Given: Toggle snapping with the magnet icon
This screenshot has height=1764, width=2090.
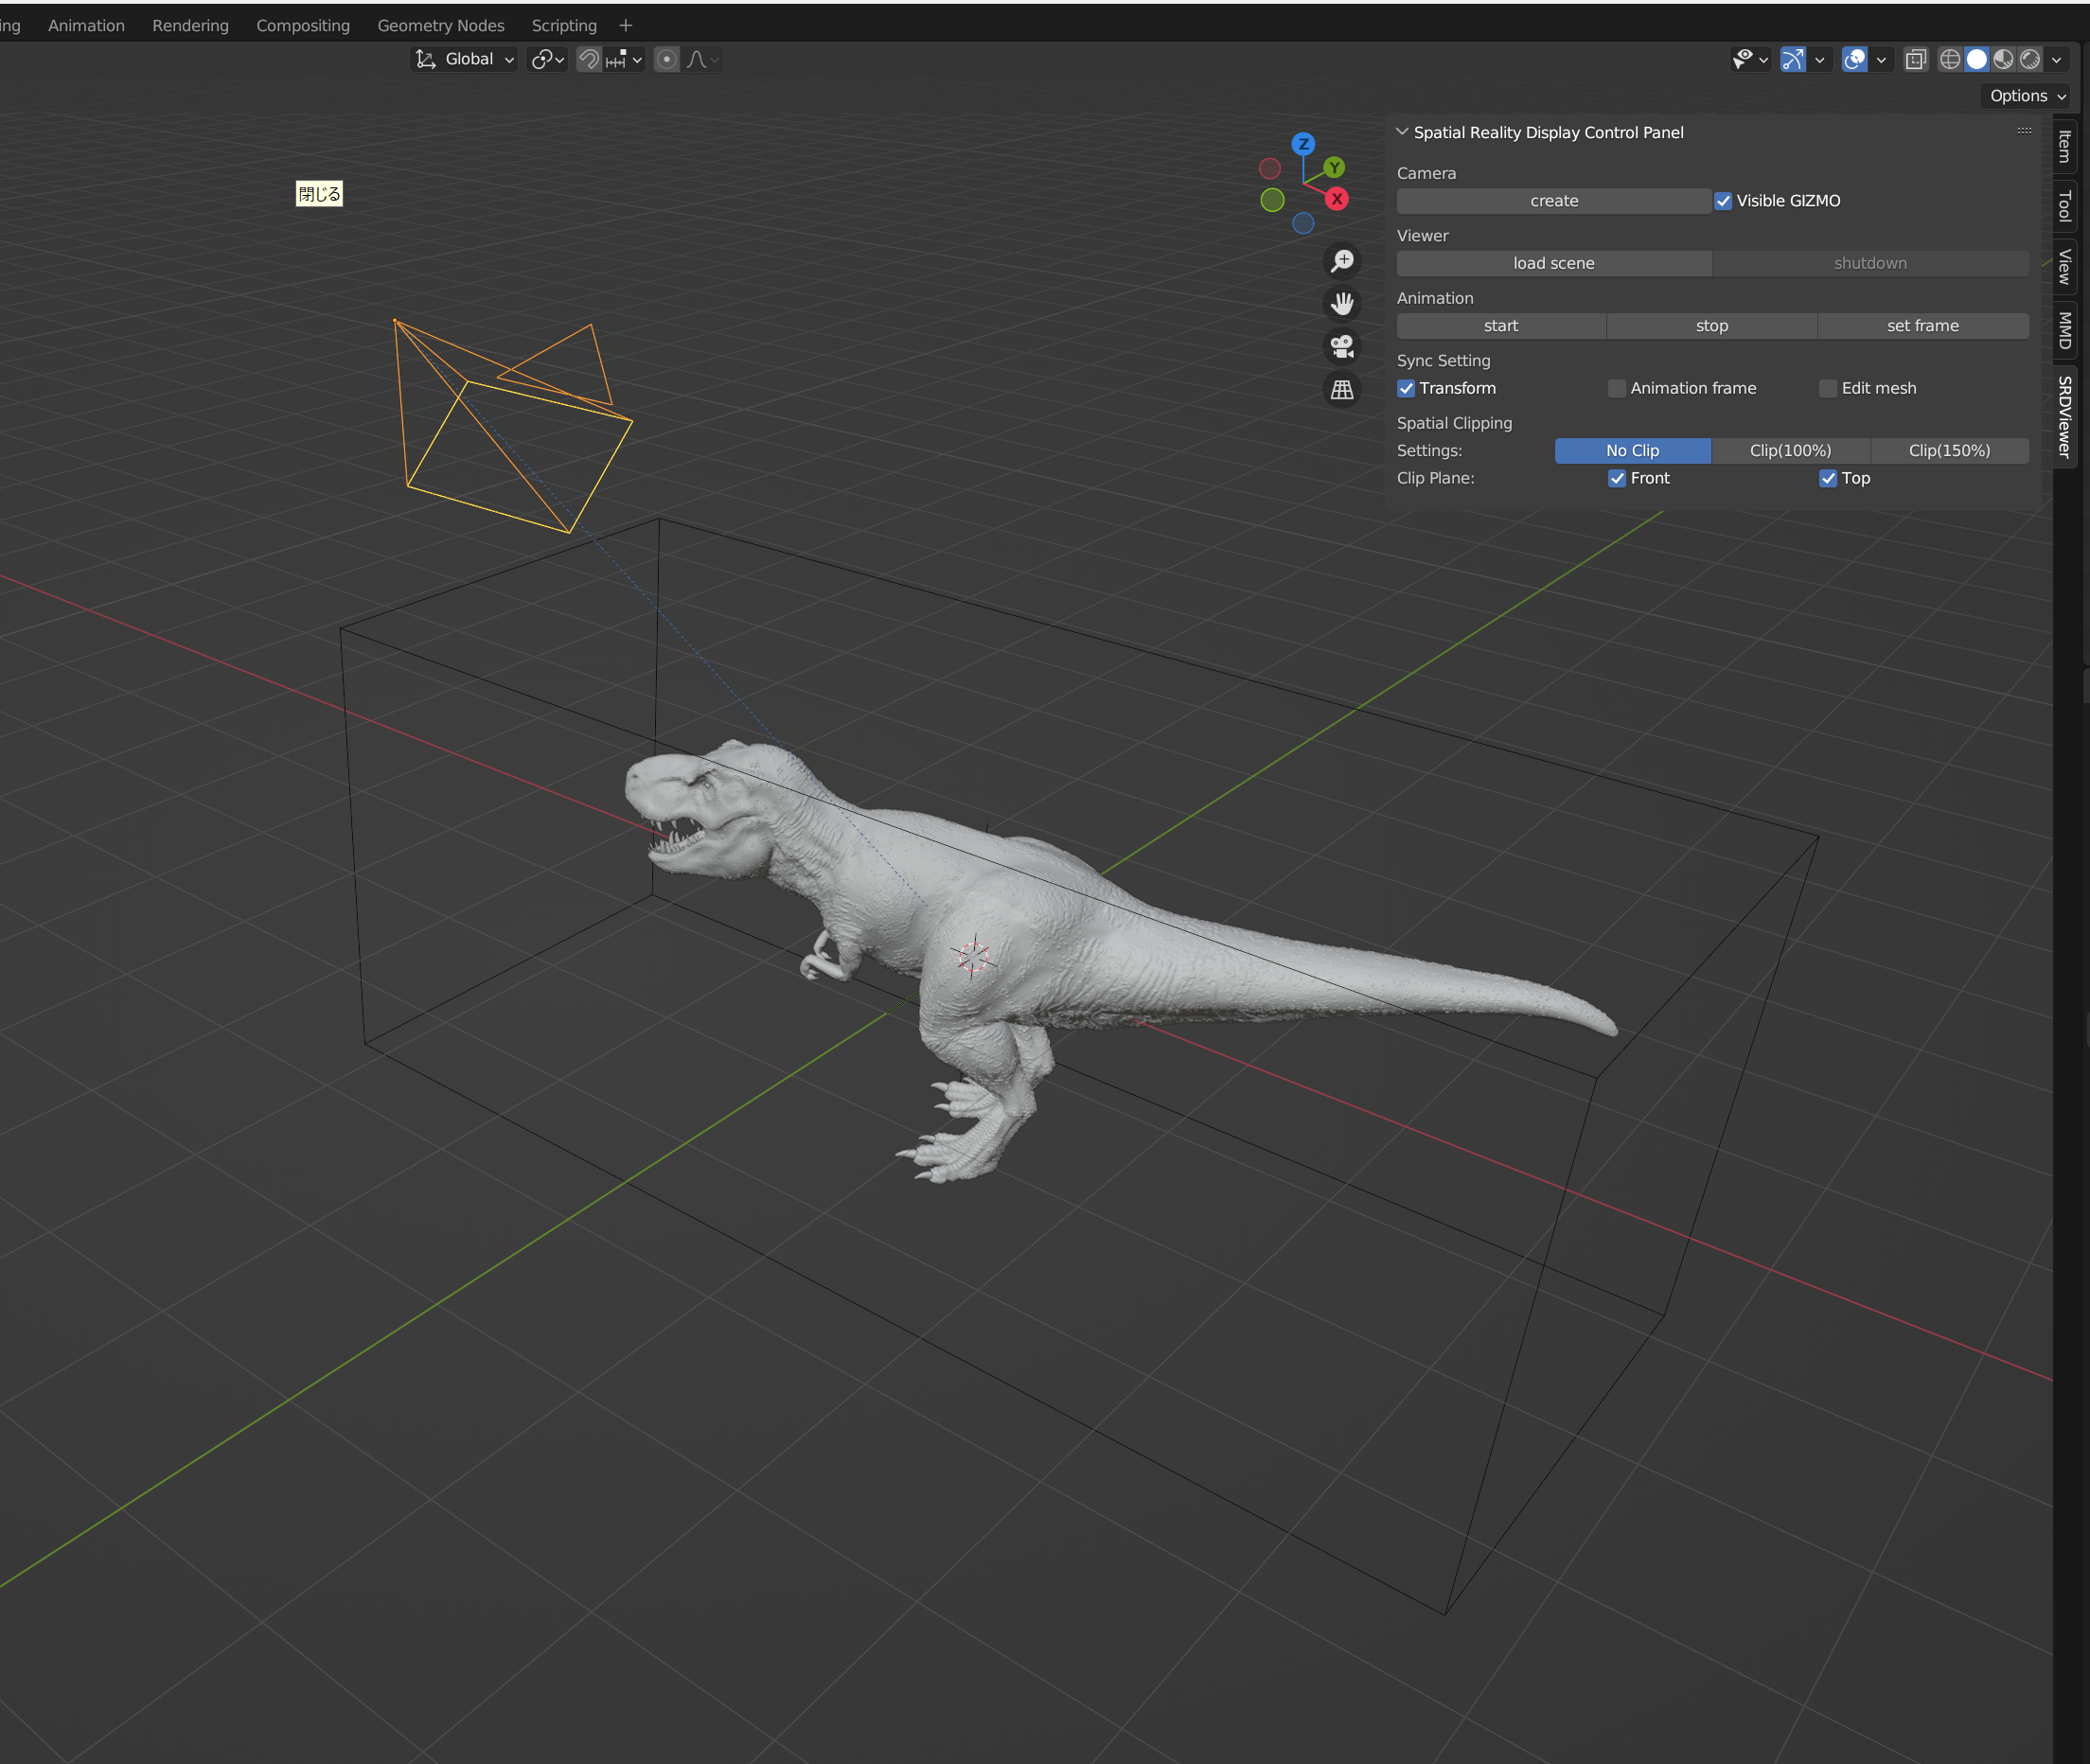Looking at the screenshot, I should point(589,59).
